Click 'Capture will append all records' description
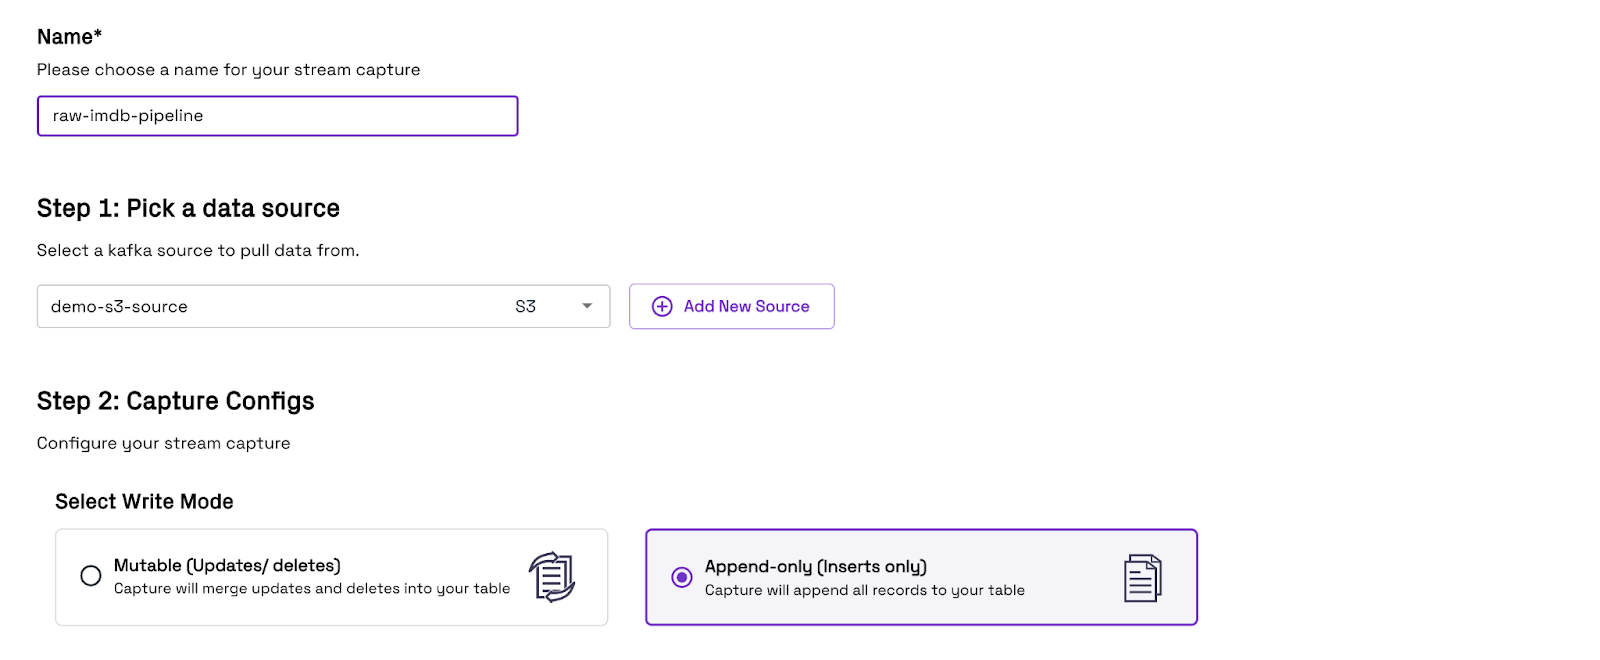Image resolution: width=1600 pixels, height=660 pixels. (865, 591)
